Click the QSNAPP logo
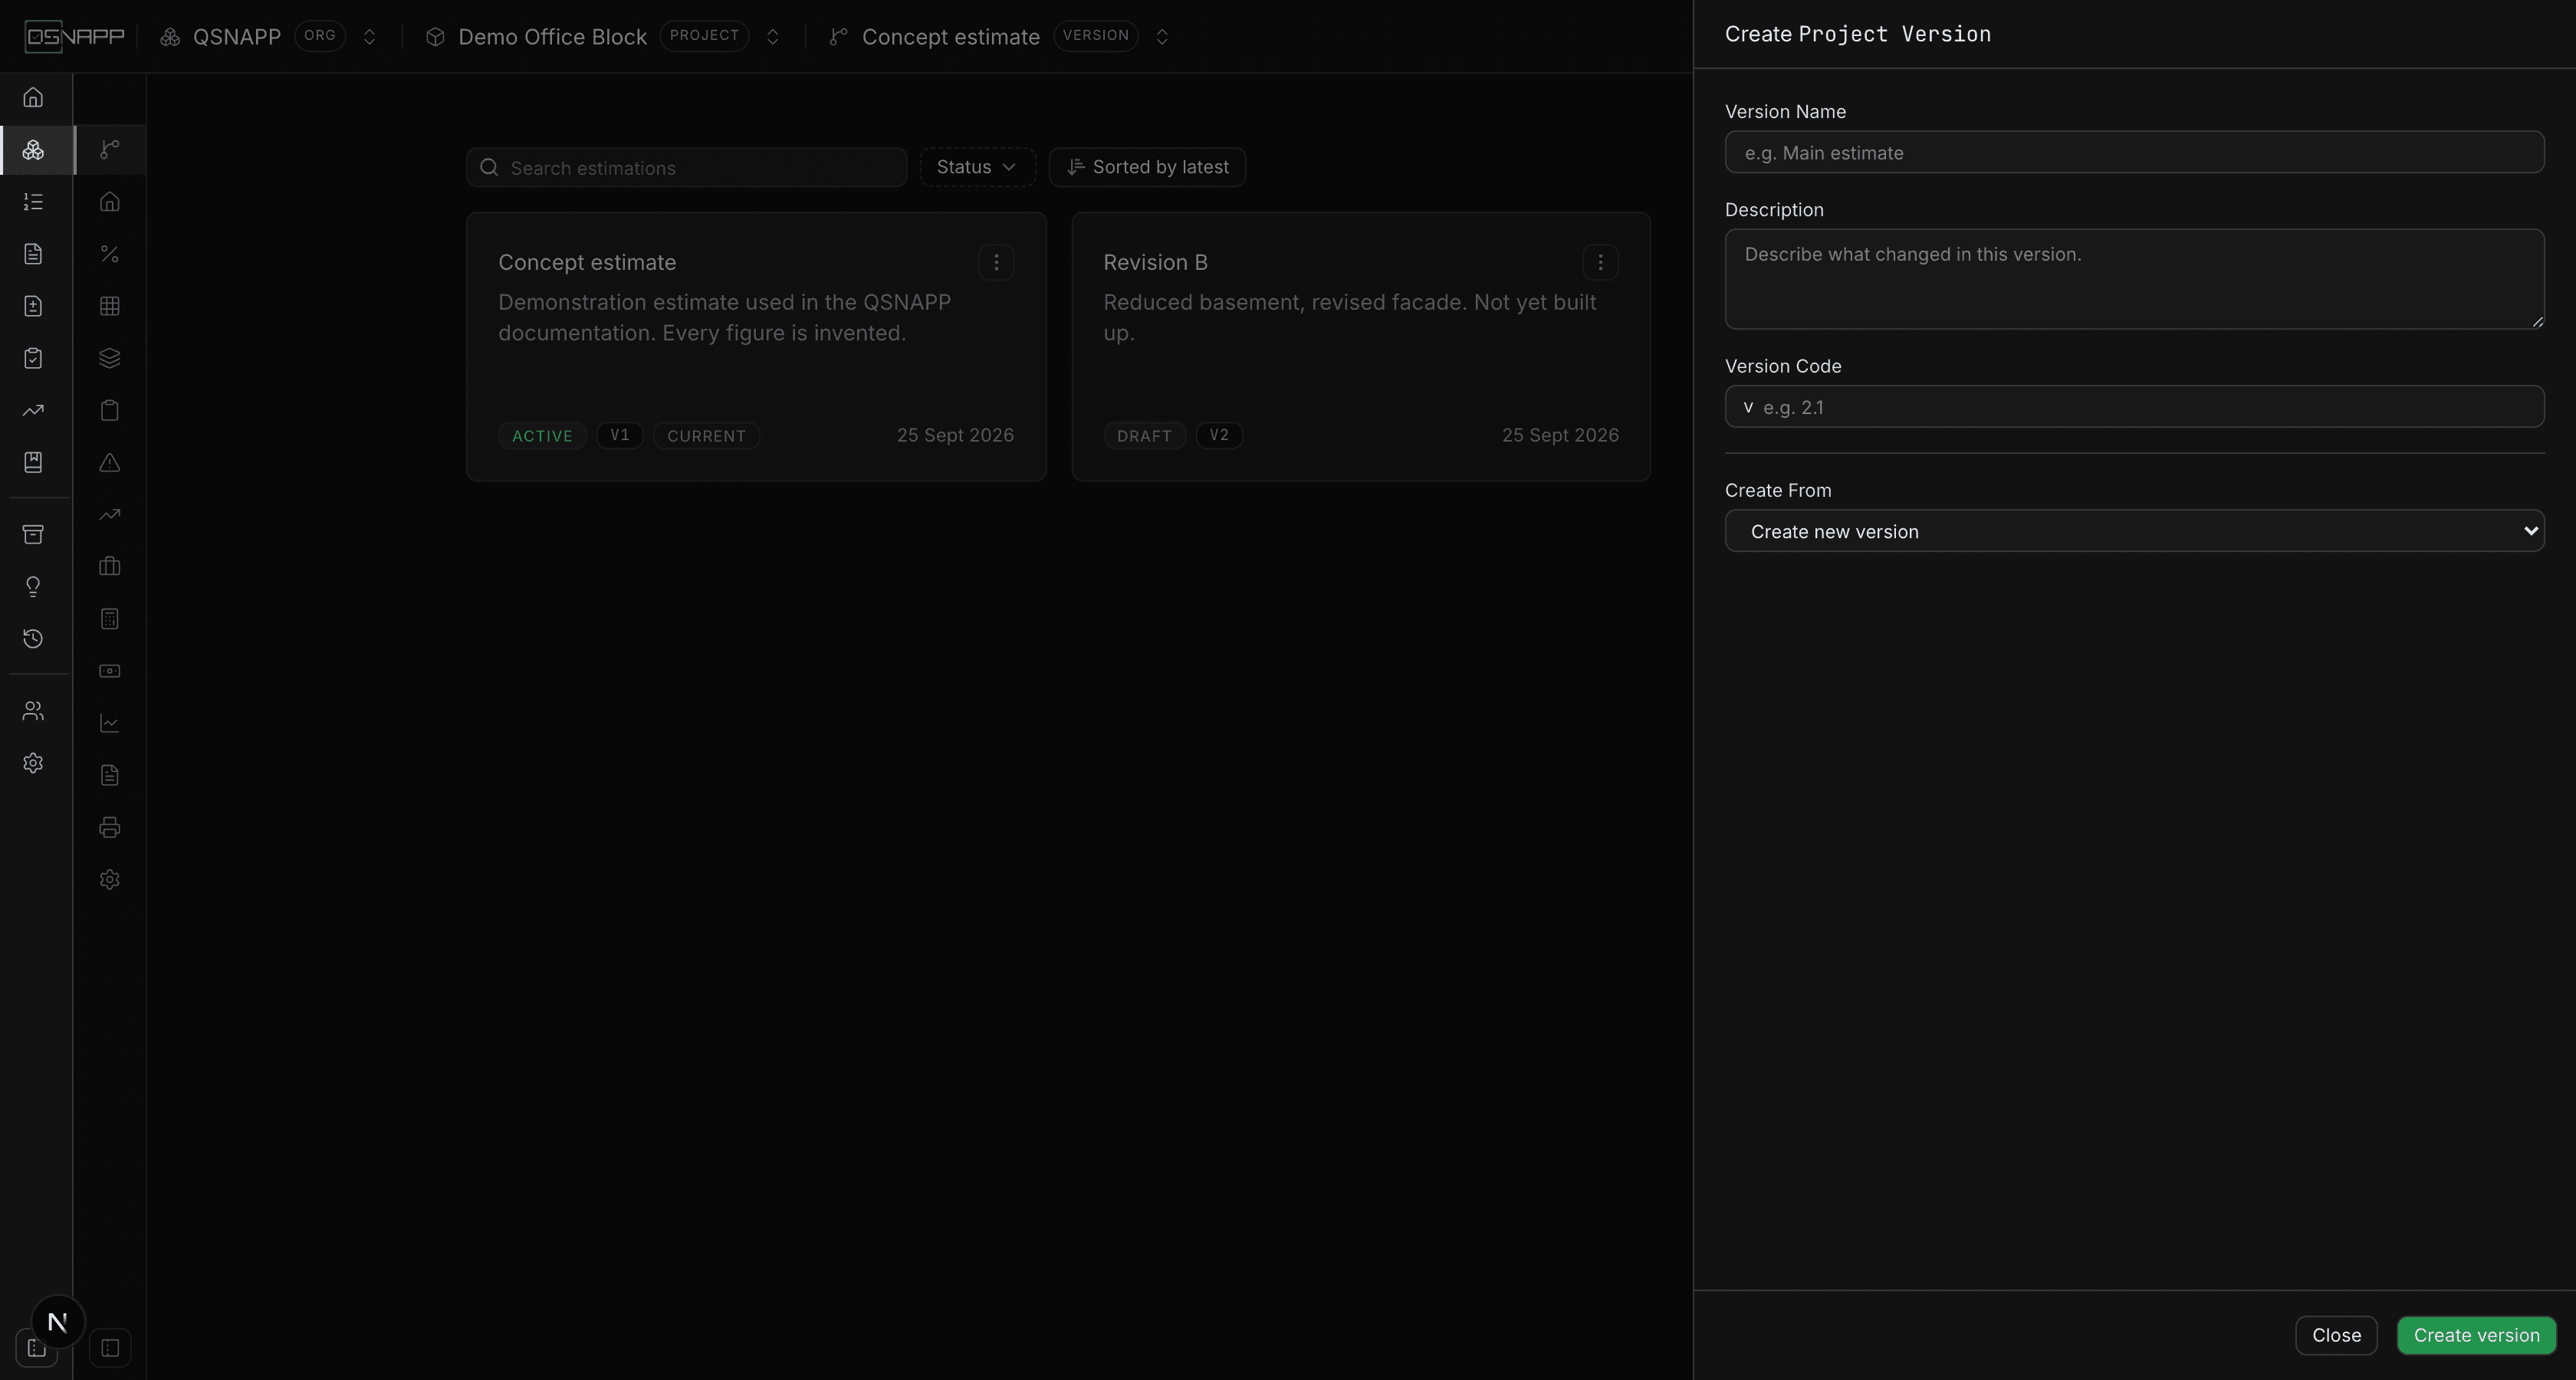This screenshot has width=2576, height=1380. [75, 37]
